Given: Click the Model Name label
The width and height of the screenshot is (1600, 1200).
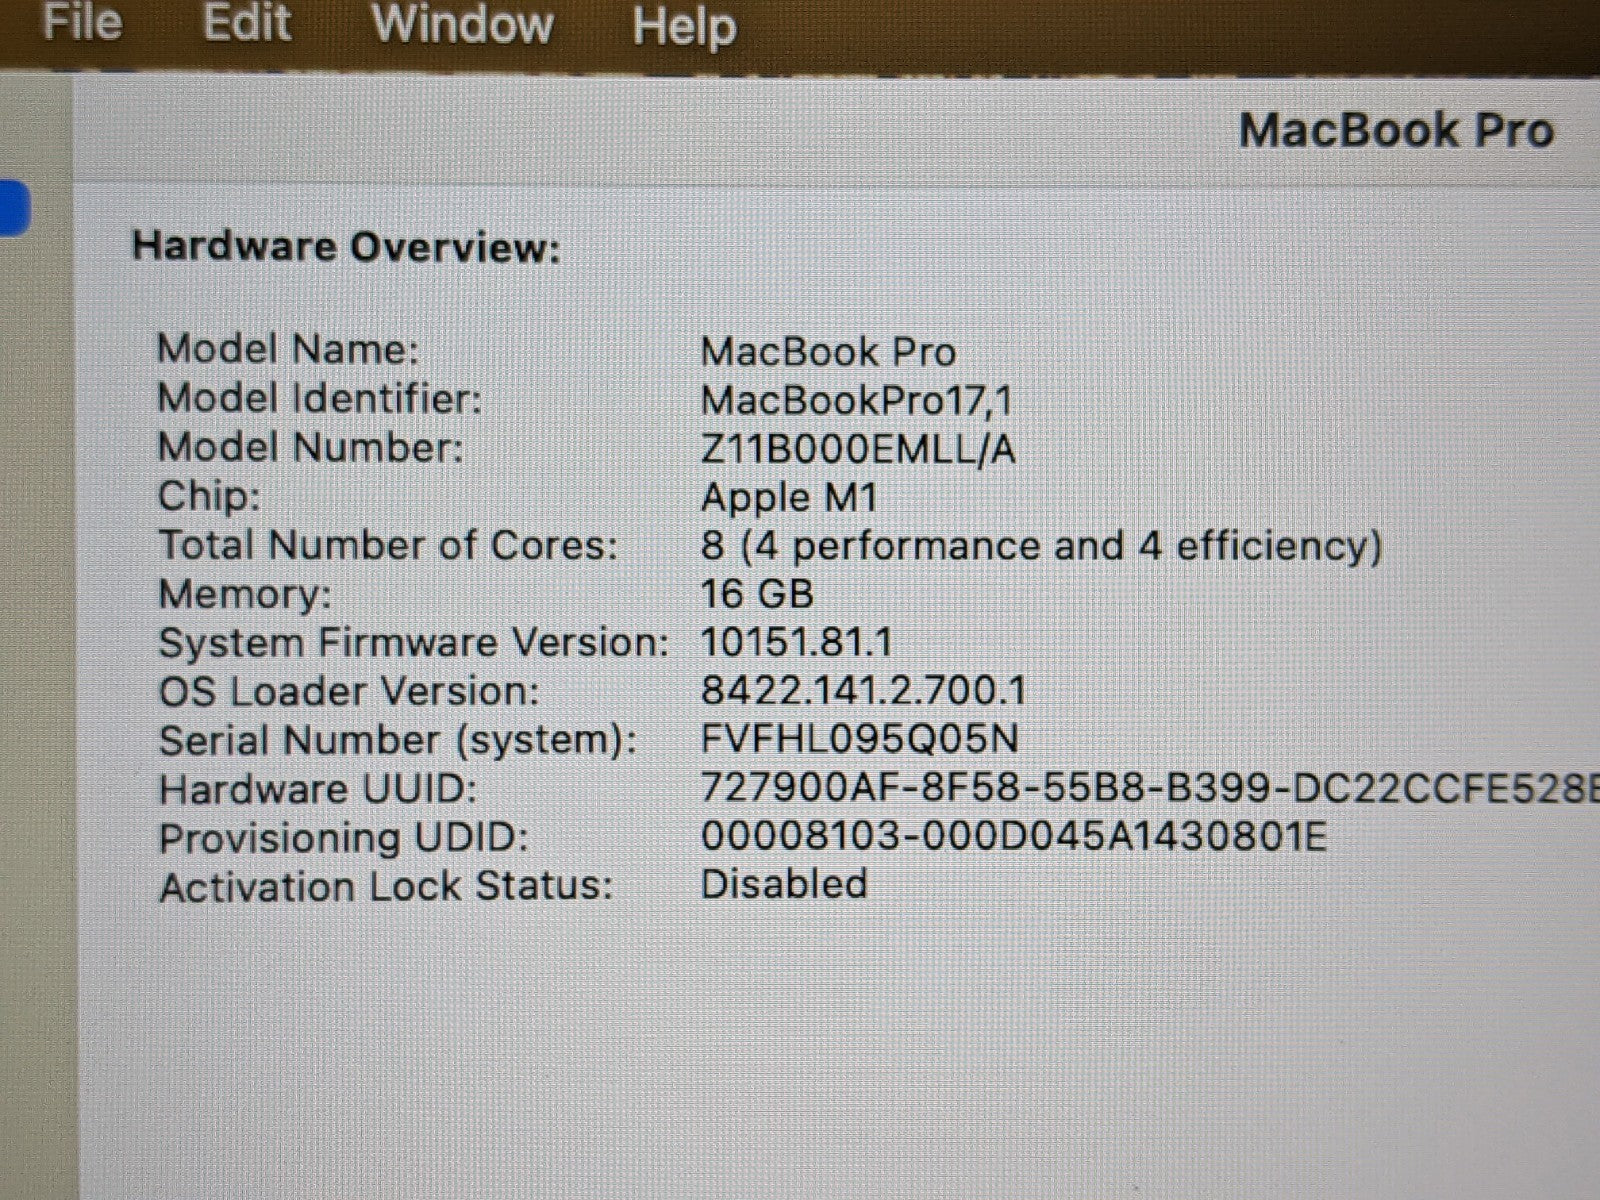Looking at the screenshot, I should (x=288, y=349).
